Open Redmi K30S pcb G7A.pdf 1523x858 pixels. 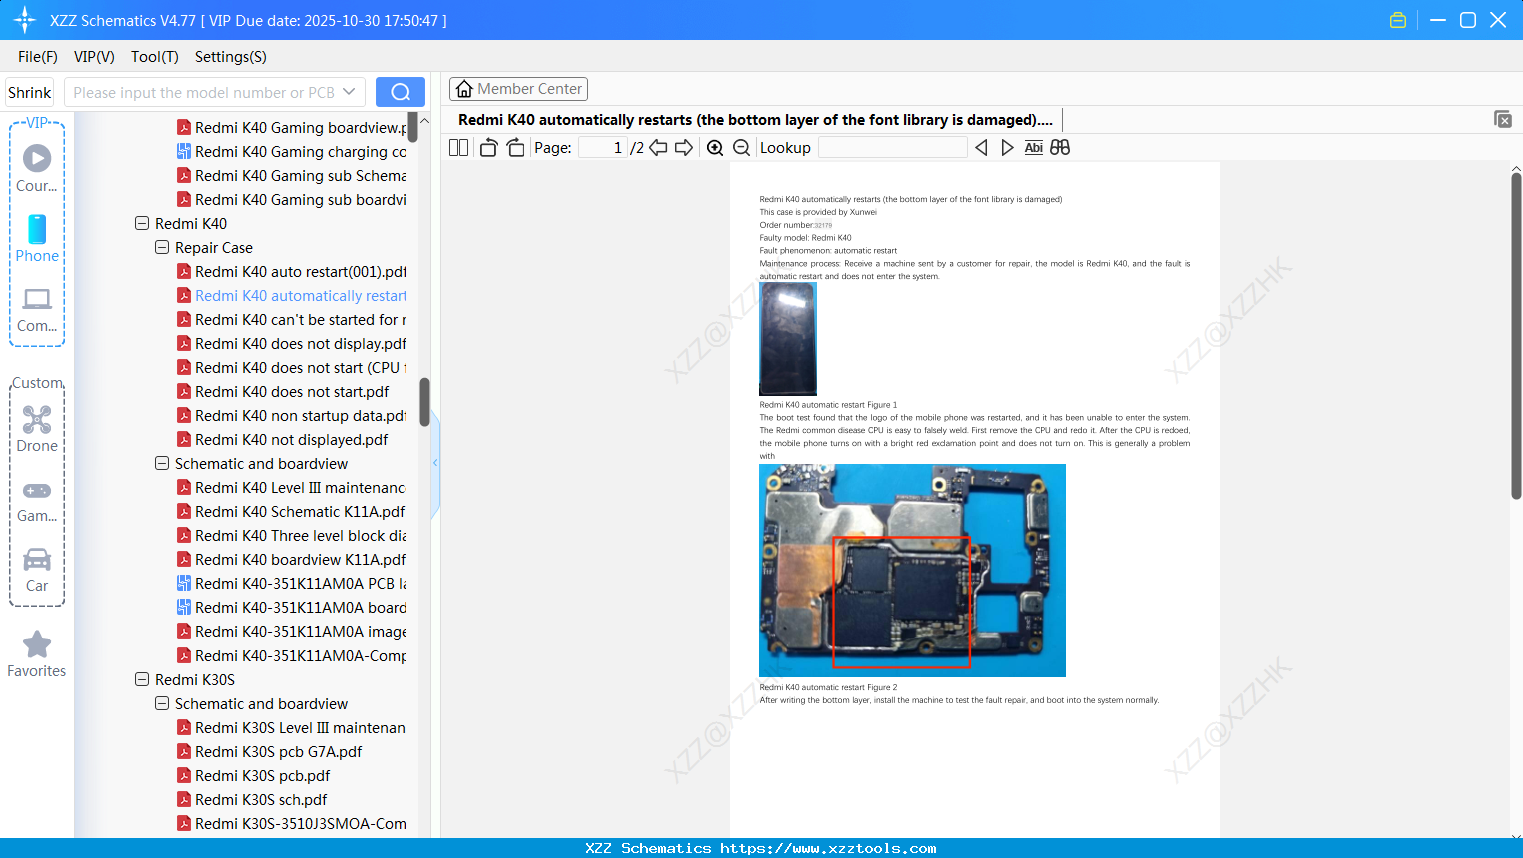click(x=270, y=751)
